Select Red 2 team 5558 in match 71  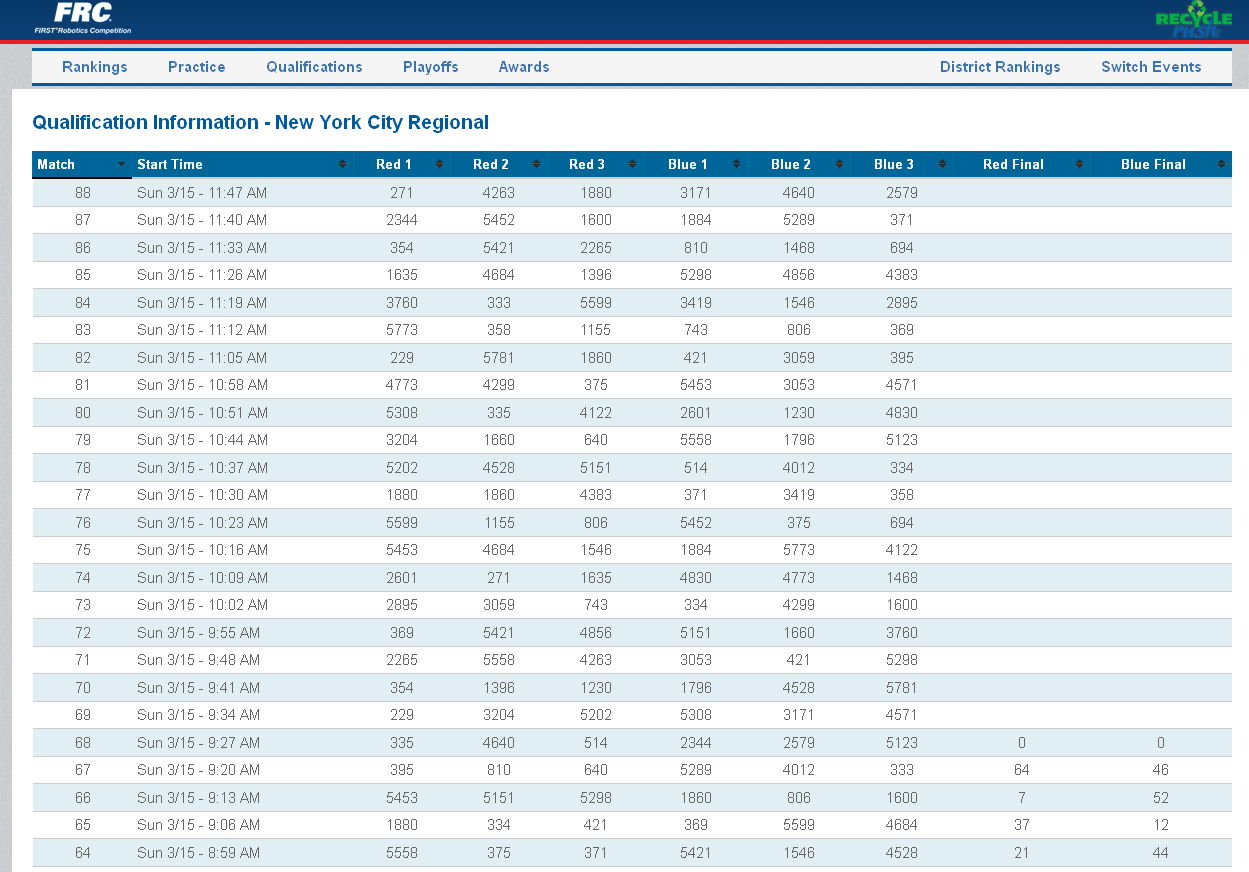(499, 660)
